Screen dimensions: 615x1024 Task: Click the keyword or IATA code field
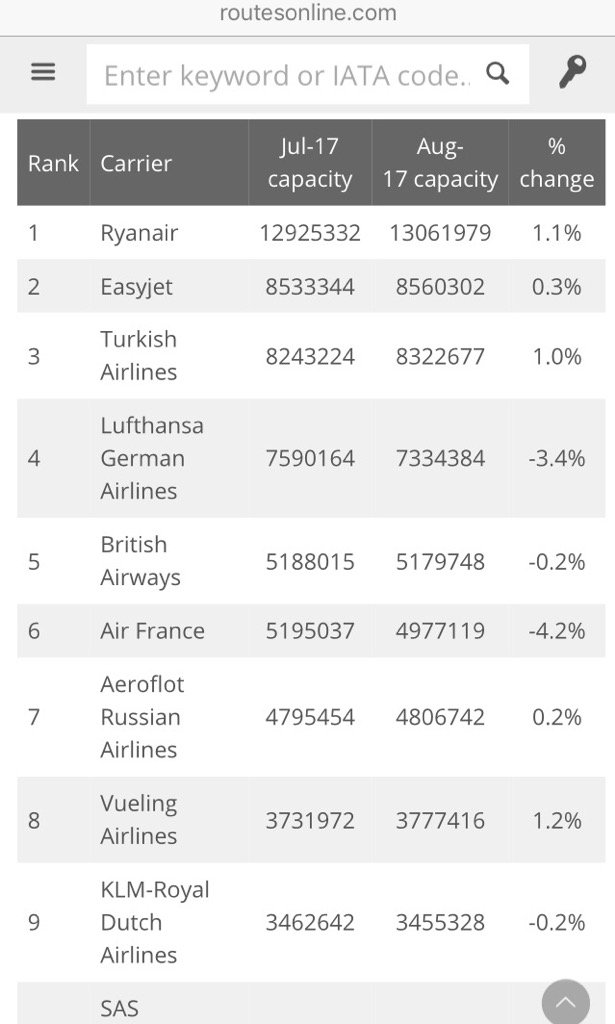pos(287,75)
